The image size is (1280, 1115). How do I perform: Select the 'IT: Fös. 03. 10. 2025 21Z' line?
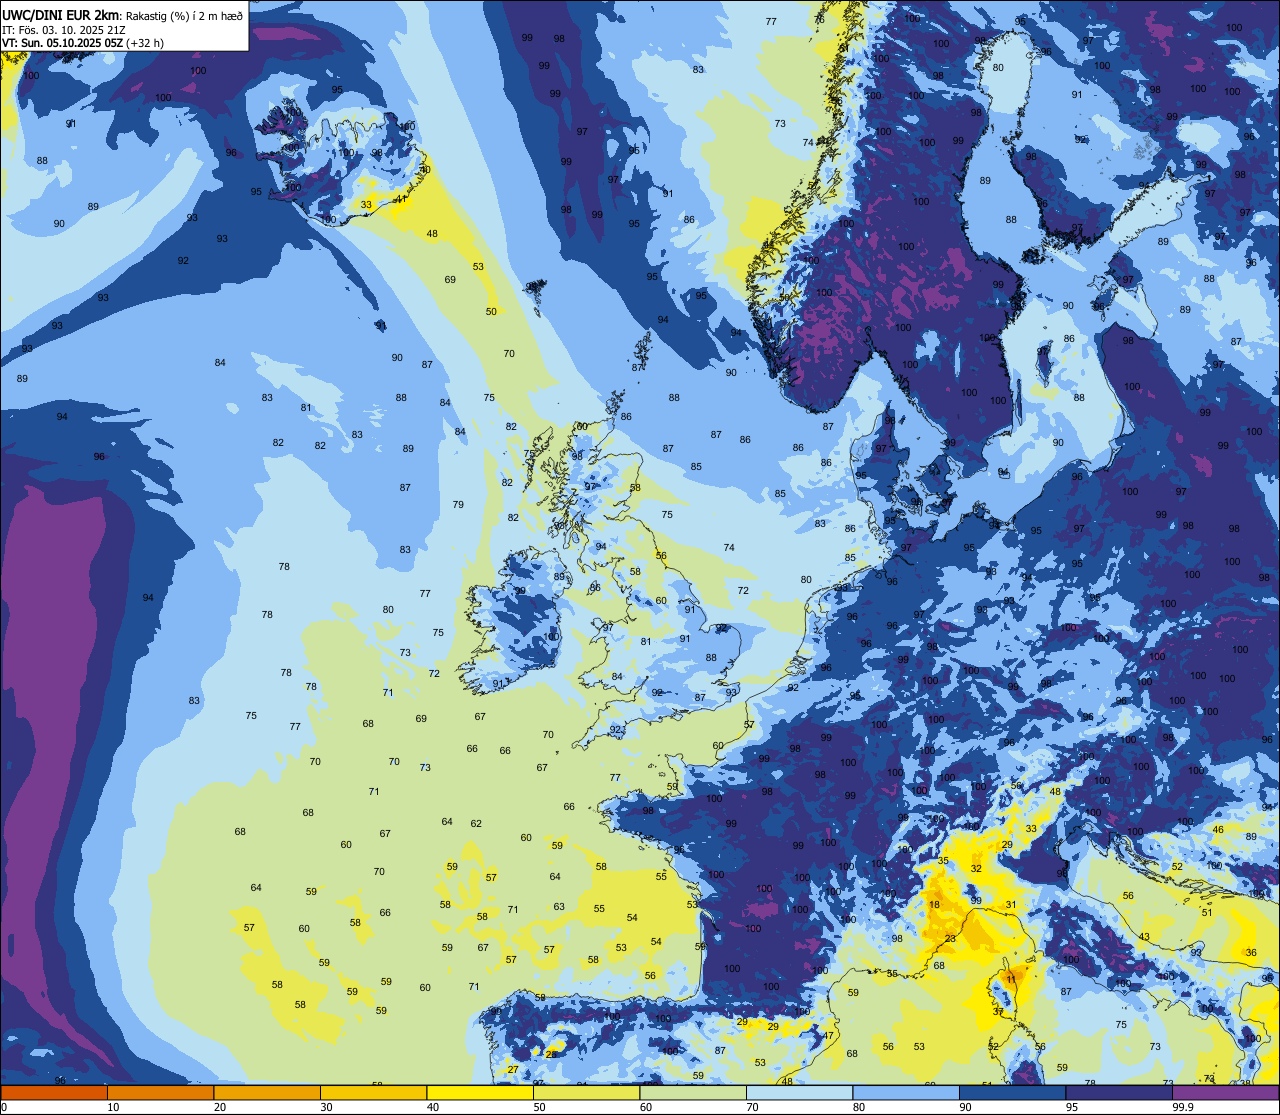[x=63, y=30]
